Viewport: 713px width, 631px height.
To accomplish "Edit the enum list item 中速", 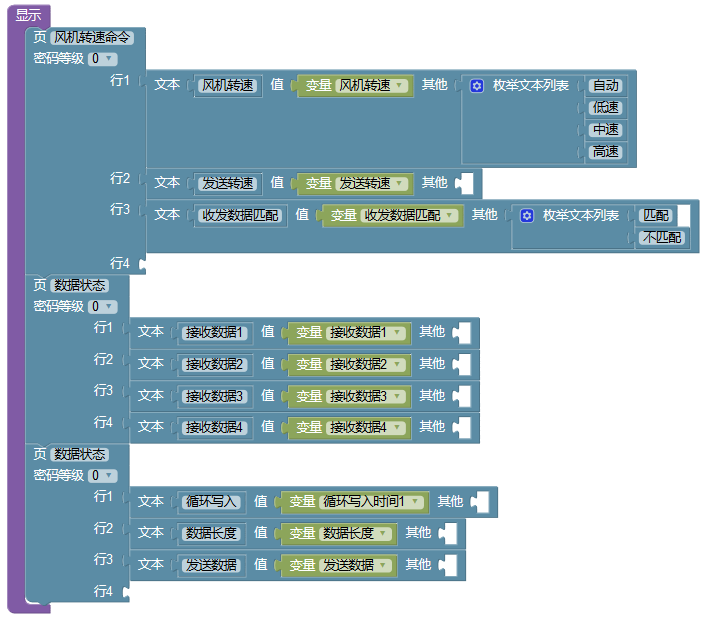I will [x=605, y=130].
